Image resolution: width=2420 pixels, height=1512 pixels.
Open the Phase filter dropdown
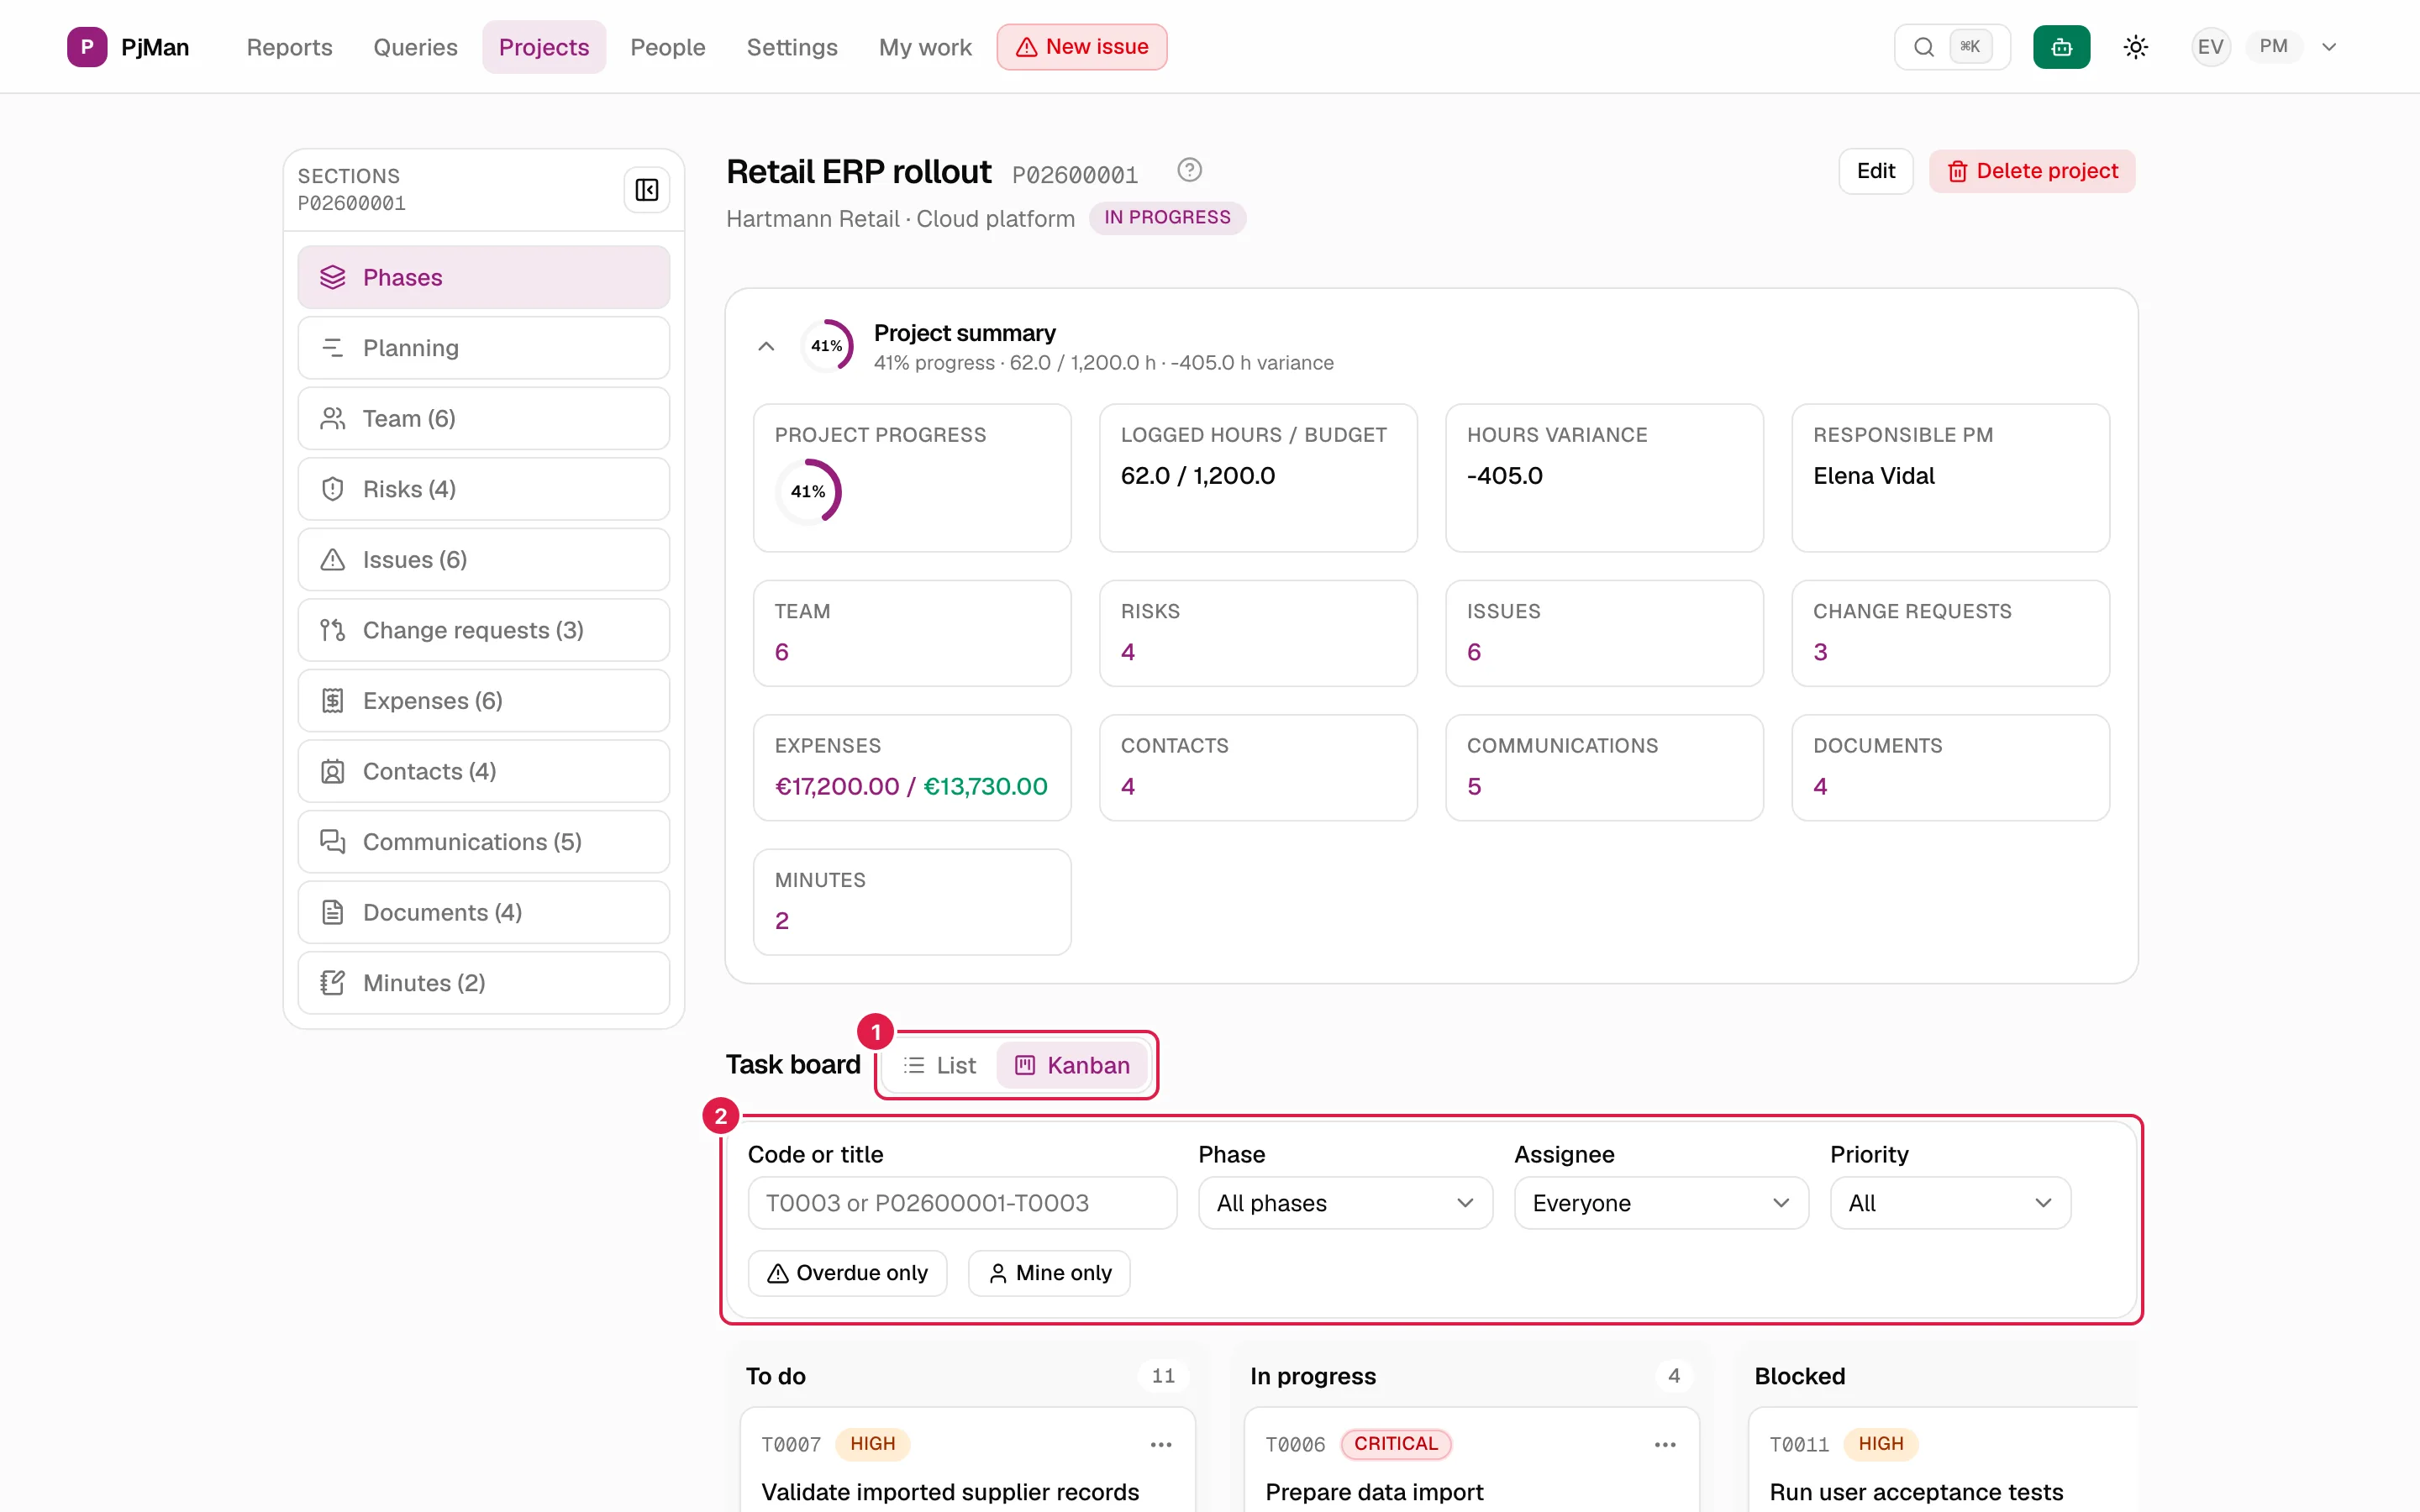pos(1345,1203)
